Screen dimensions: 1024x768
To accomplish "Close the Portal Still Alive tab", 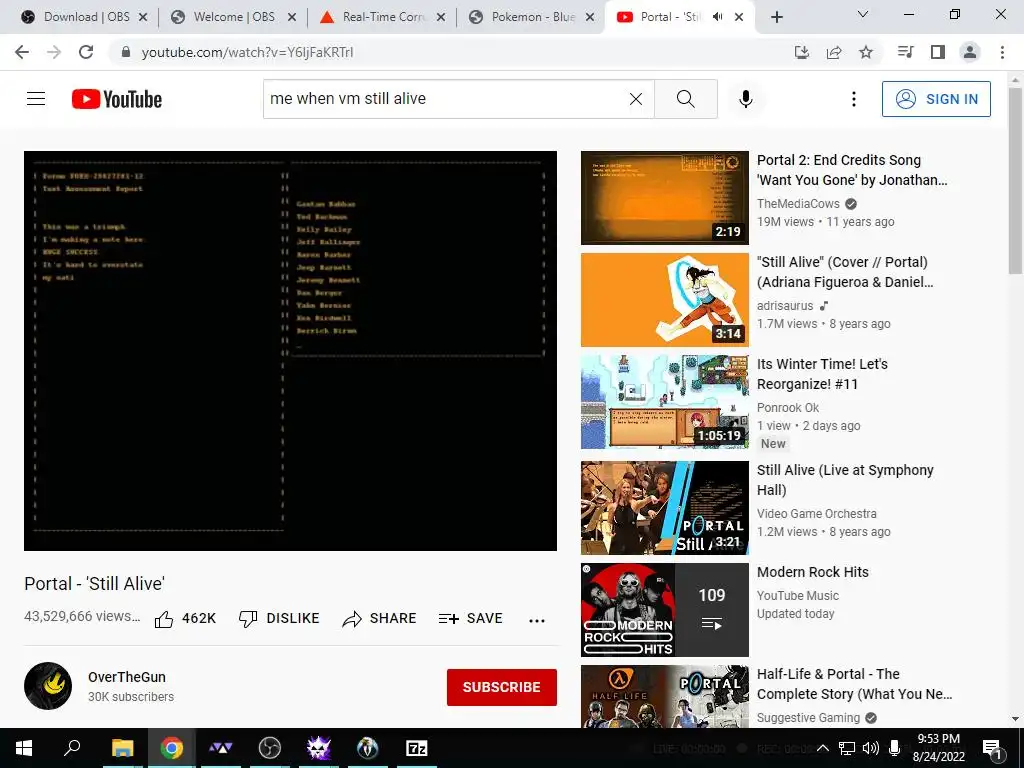I will pyautogui.click(x=739, y=17).
